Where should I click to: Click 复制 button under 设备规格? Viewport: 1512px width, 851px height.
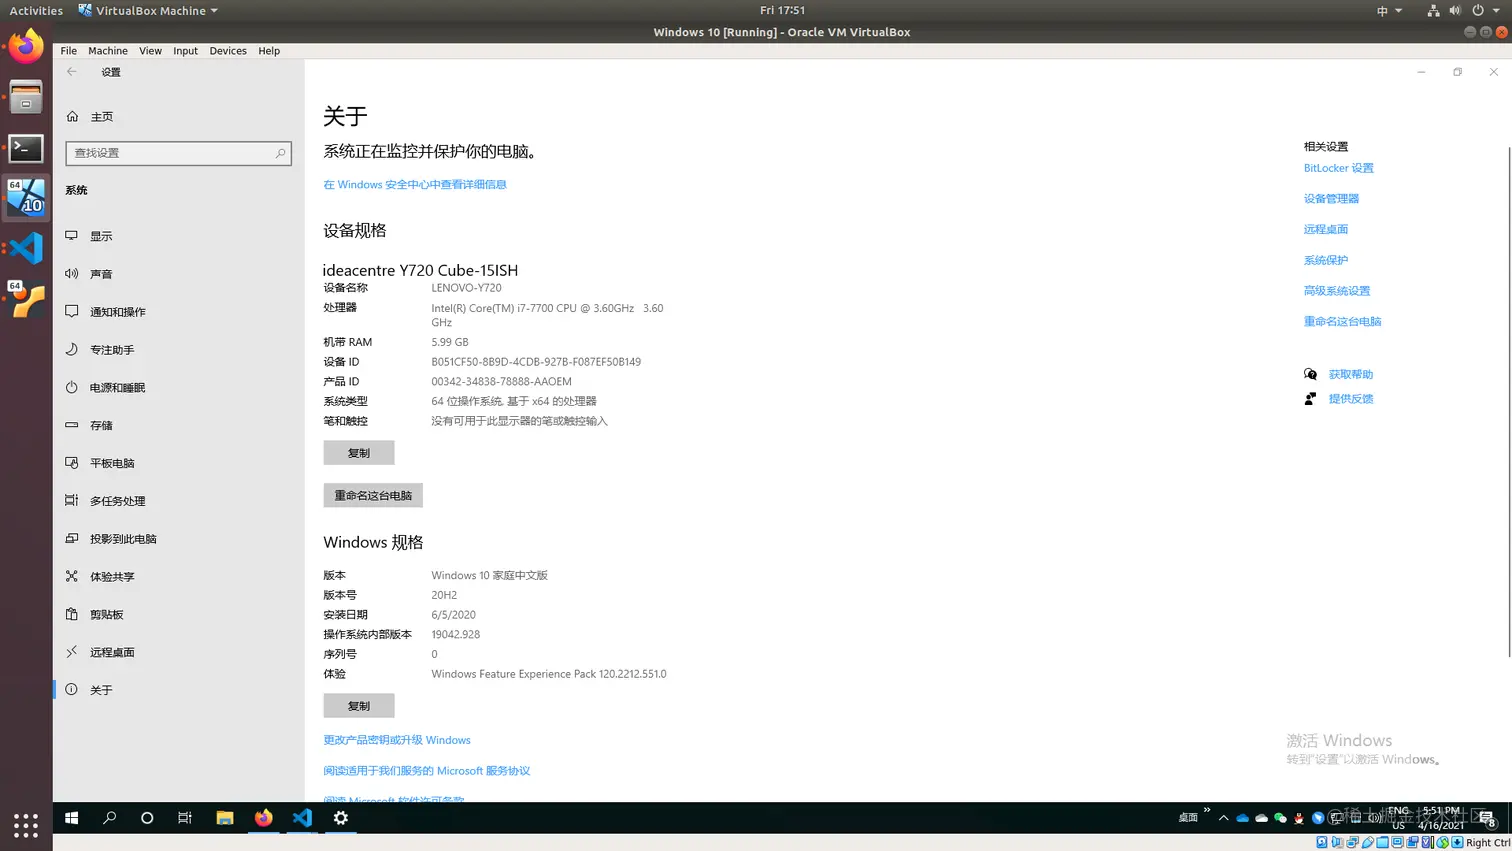[359, 453]
